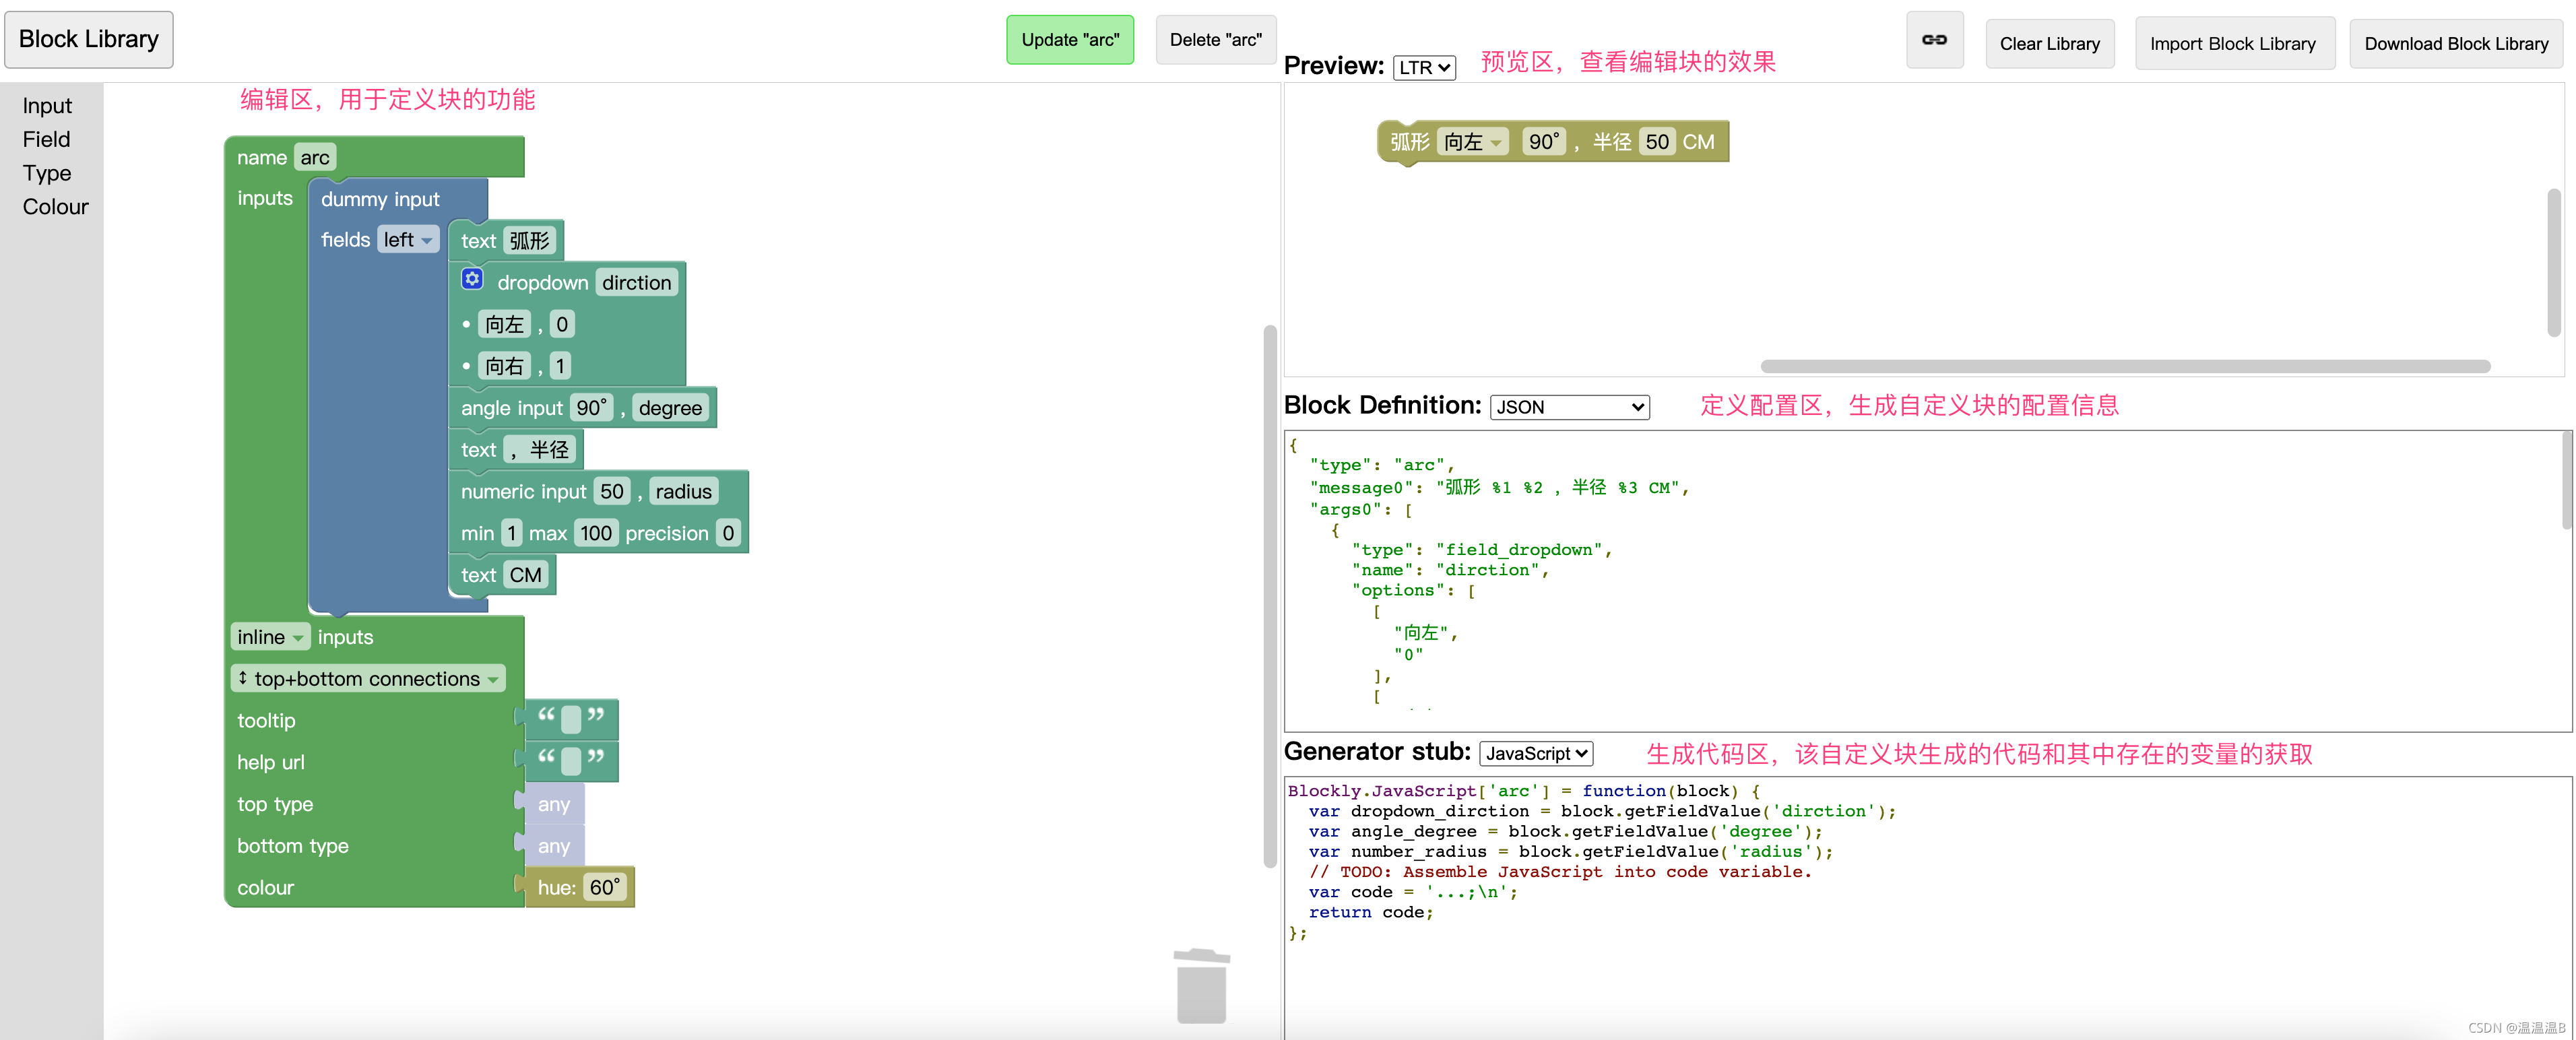
Task: Switch the fields alignment 'left' dropdown
Action: click(407, 240)
